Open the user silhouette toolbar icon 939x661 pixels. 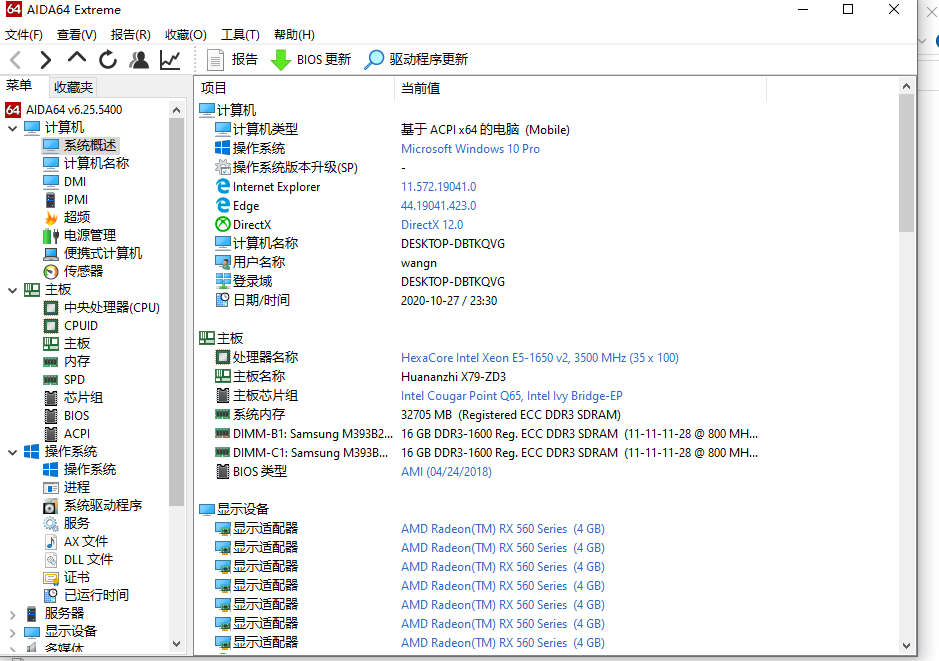(140, 59)
